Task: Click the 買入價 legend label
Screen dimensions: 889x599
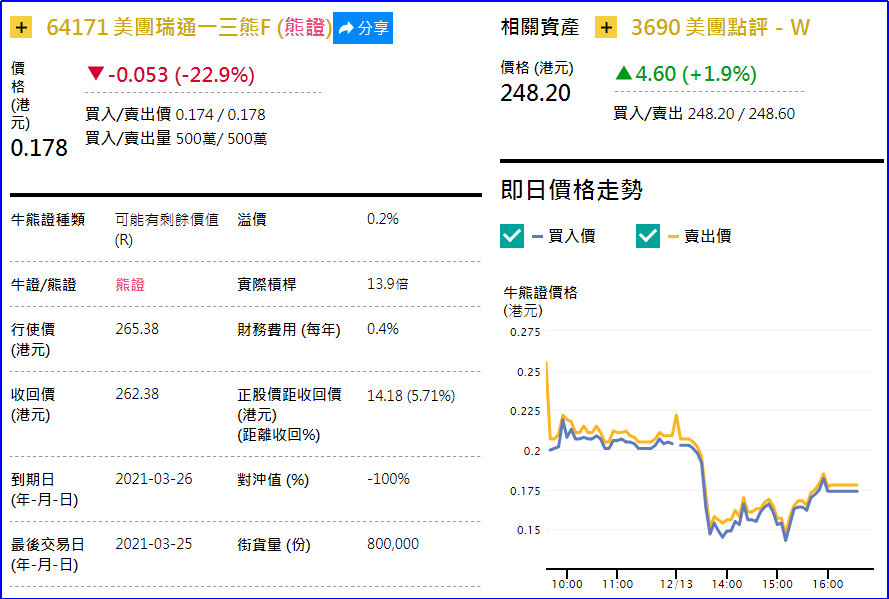Action: [x=572, y=236]
